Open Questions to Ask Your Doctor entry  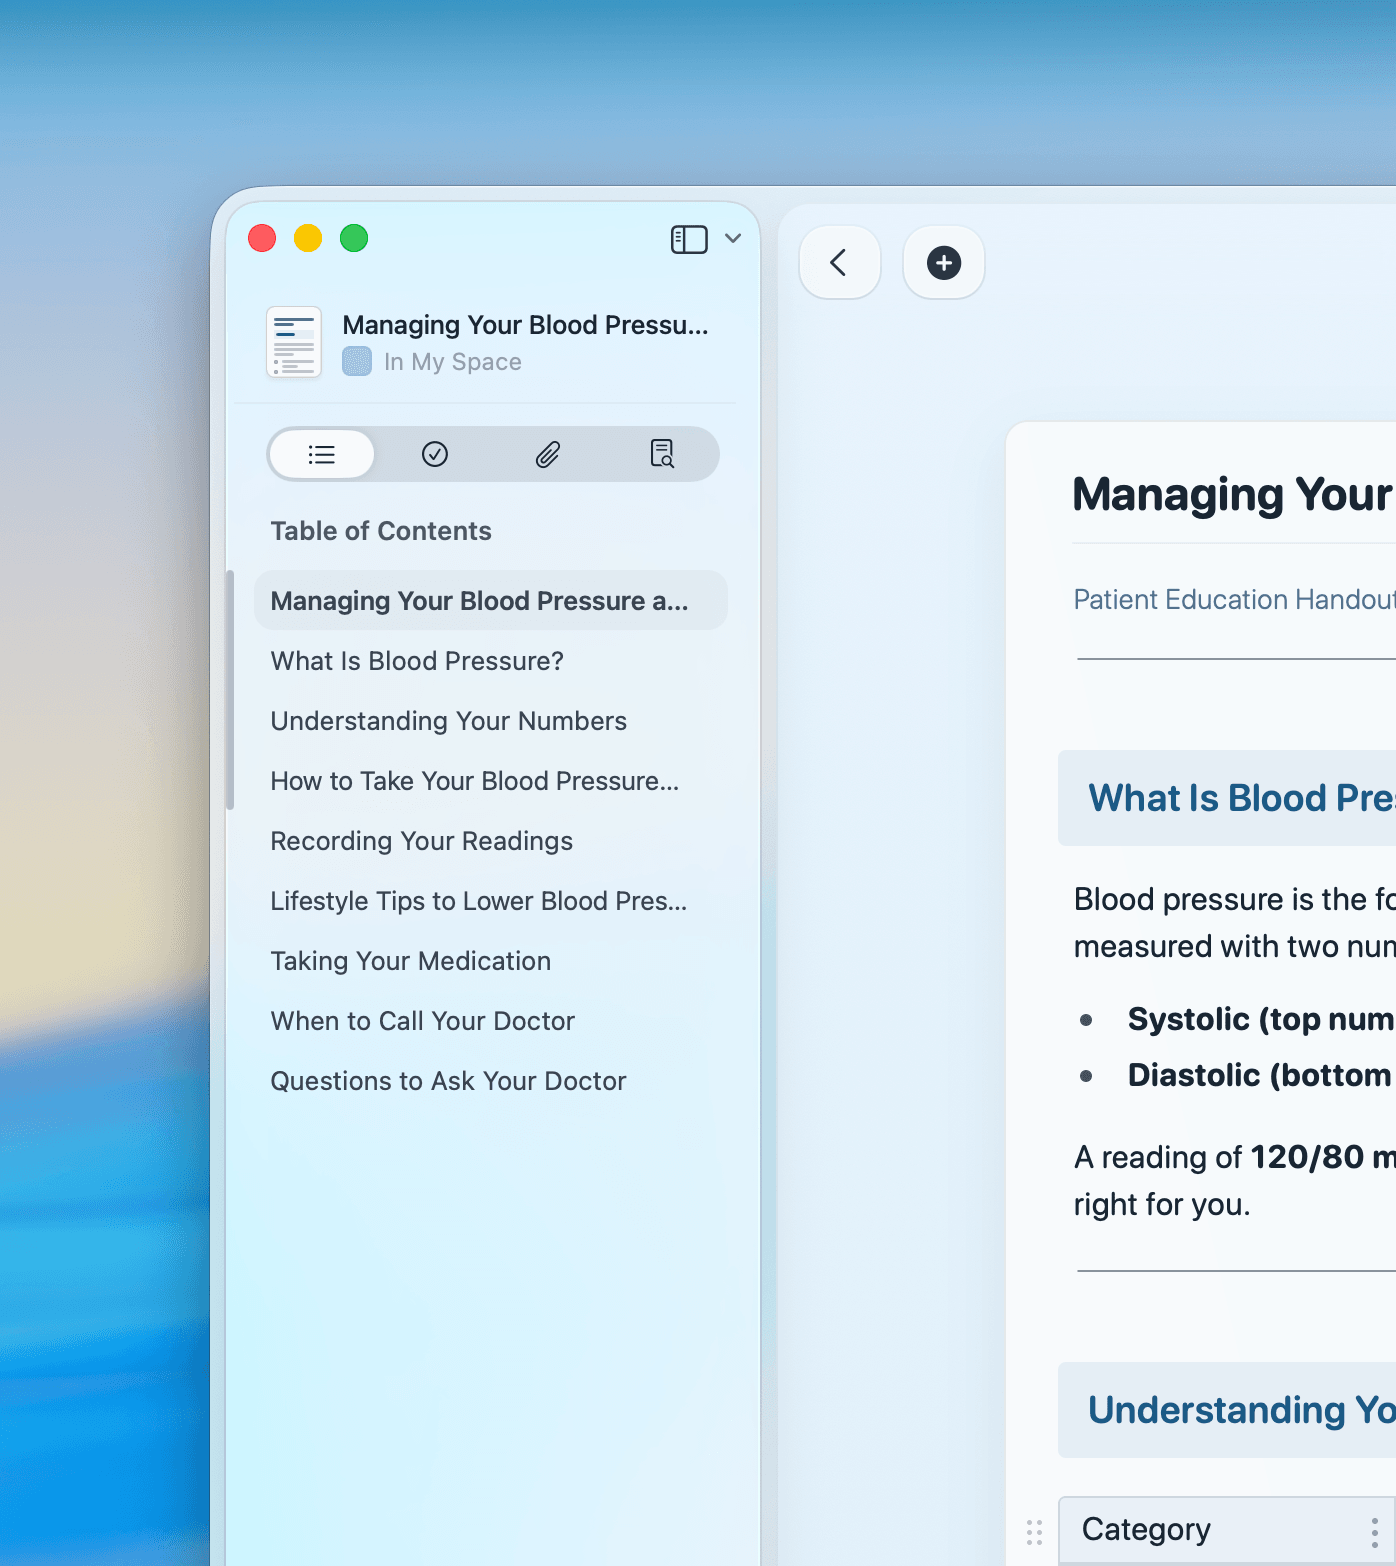tap(448, 1081)
